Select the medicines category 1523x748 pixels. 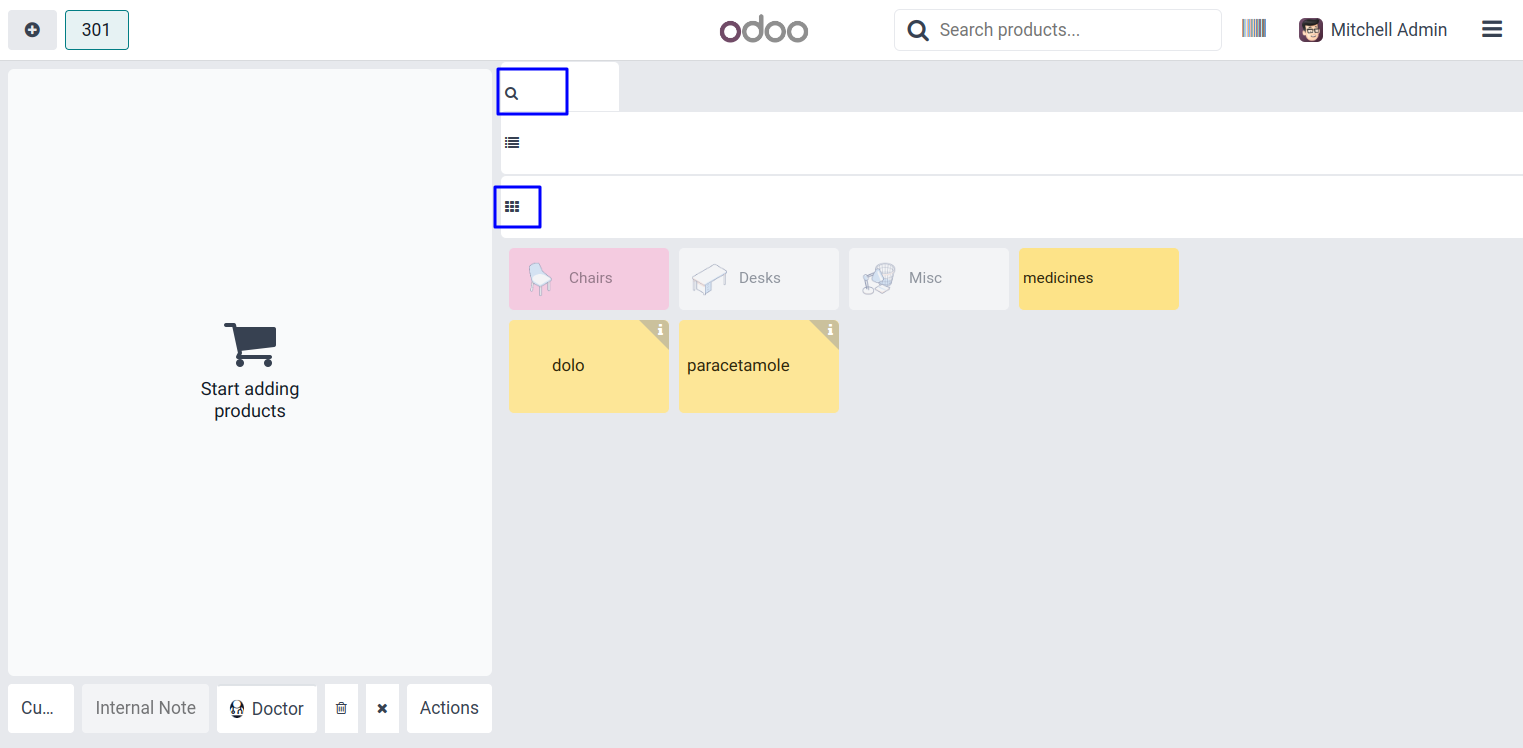1098,278
